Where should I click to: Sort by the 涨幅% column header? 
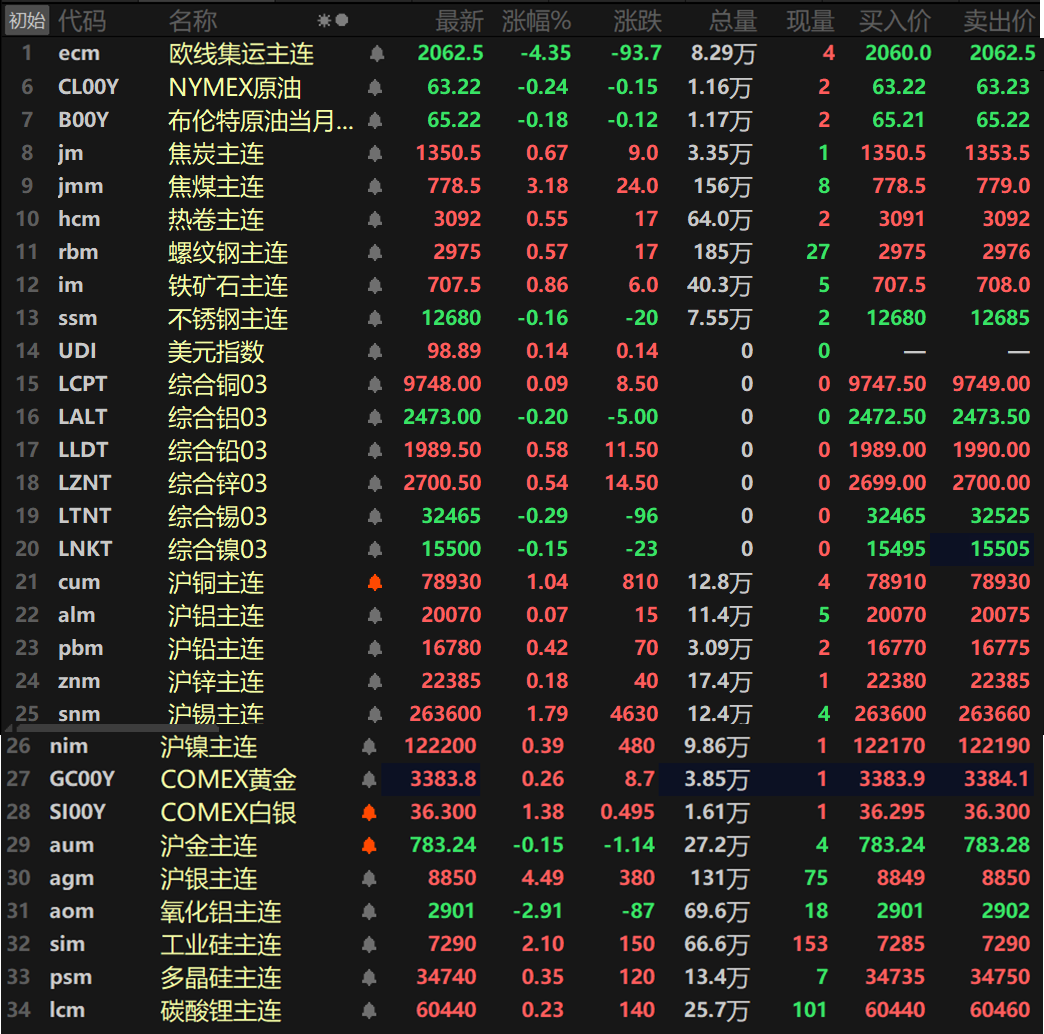click(x=536, y=20)
